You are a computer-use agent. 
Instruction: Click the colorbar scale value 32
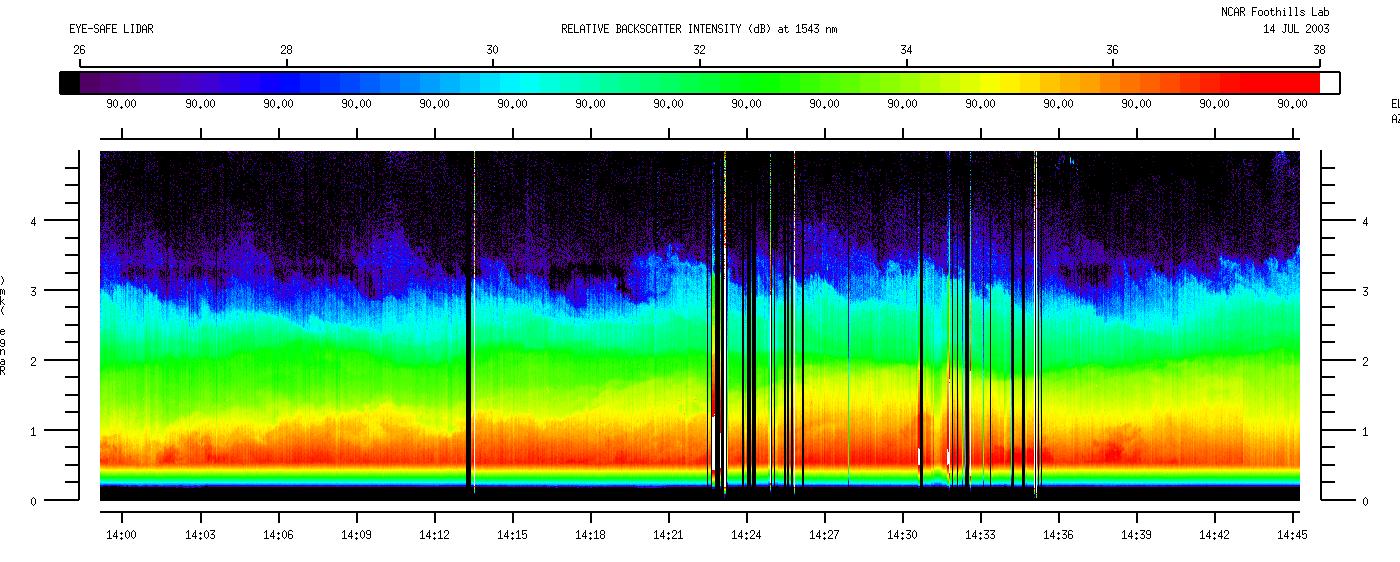click(699, 50)
